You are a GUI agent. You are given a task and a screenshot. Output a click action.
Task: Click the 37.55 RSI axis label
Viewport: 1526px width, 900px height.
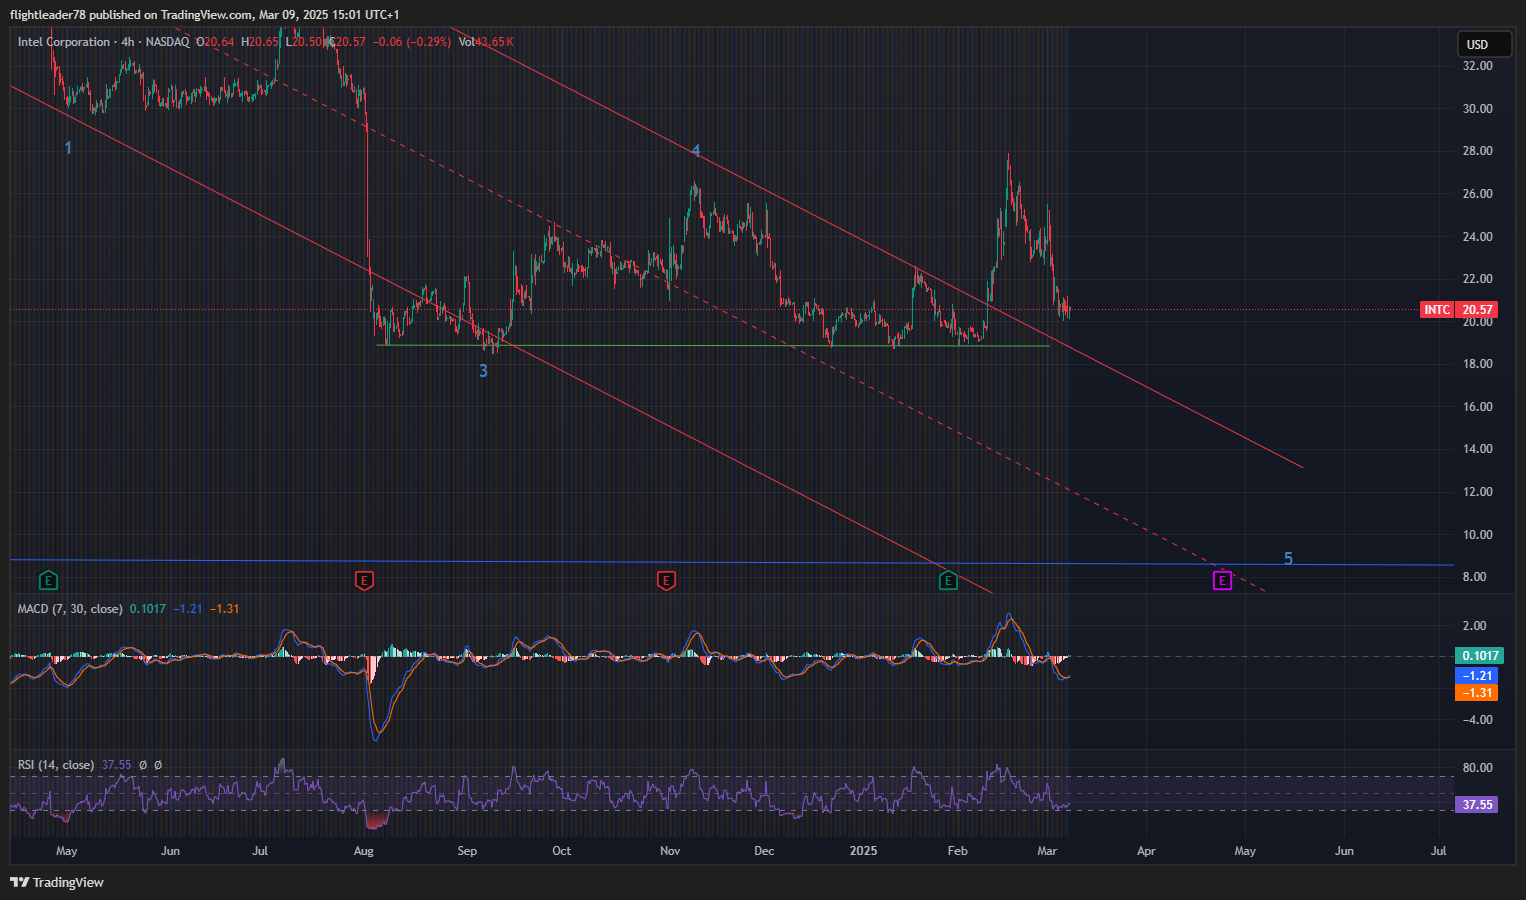[x=1477, y=805]
